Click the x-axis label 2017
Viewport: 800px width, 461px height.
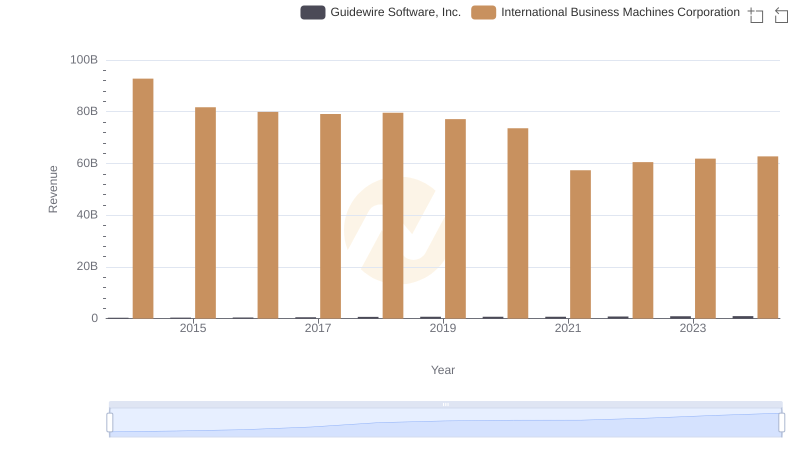(318, 328)
